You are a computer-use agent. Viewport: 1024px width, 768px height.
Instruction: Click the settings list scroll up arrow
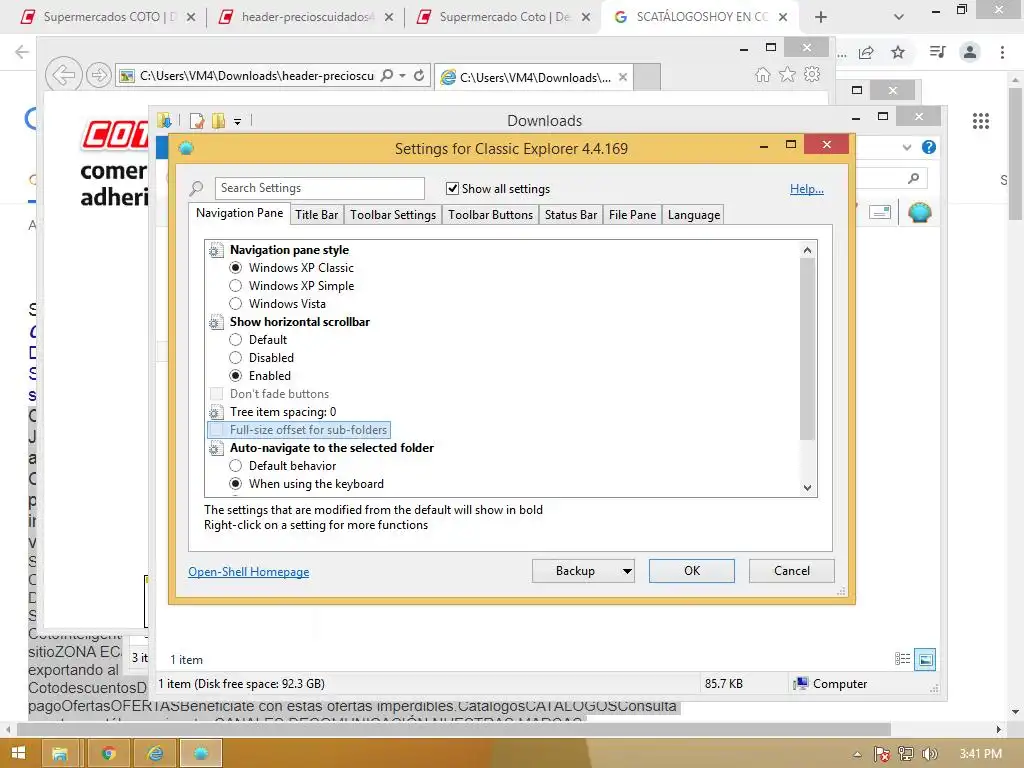807,250
